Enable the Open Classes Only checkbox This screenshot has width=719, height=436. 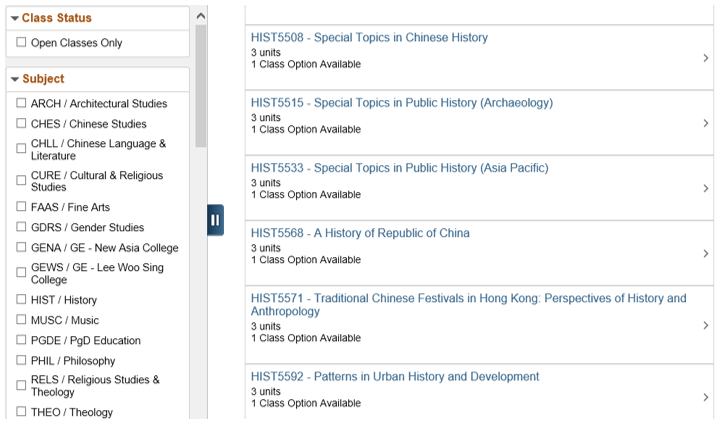tap(21, 43)
